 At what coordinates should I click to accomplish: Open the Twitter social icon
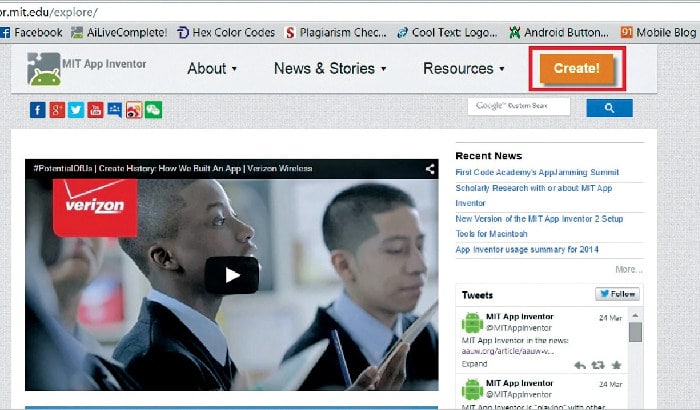pyautogui.click(x=76, y=110)
